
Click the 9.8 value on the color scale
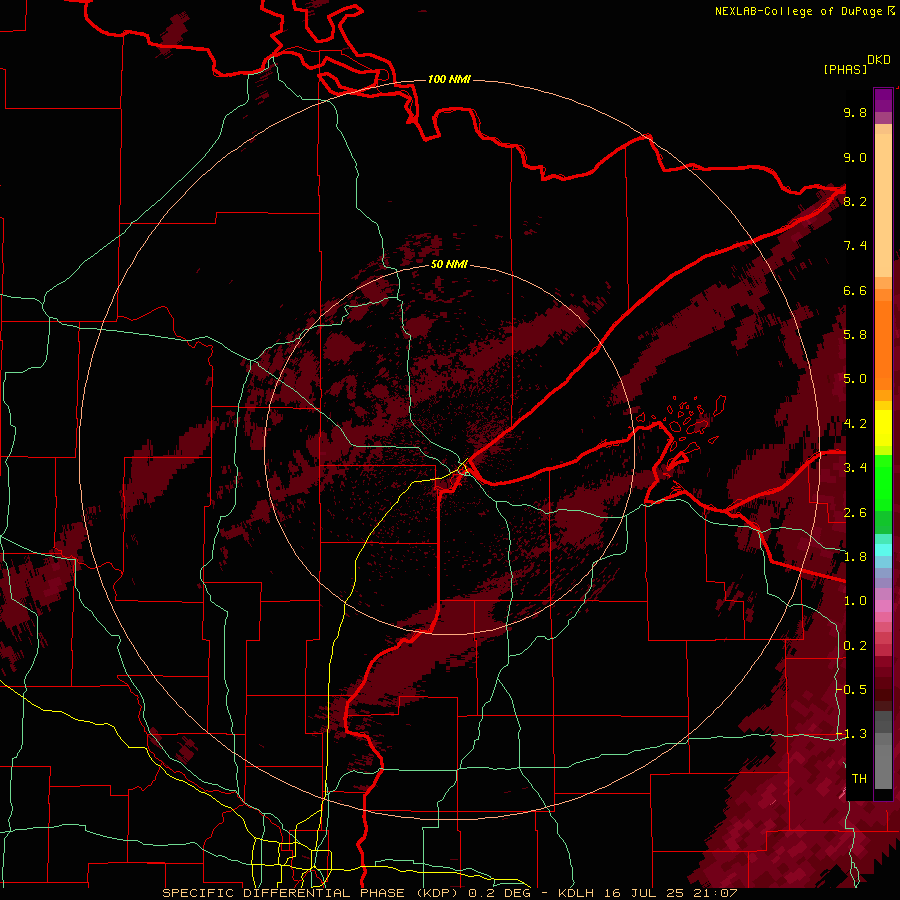[x=855, y=112]
